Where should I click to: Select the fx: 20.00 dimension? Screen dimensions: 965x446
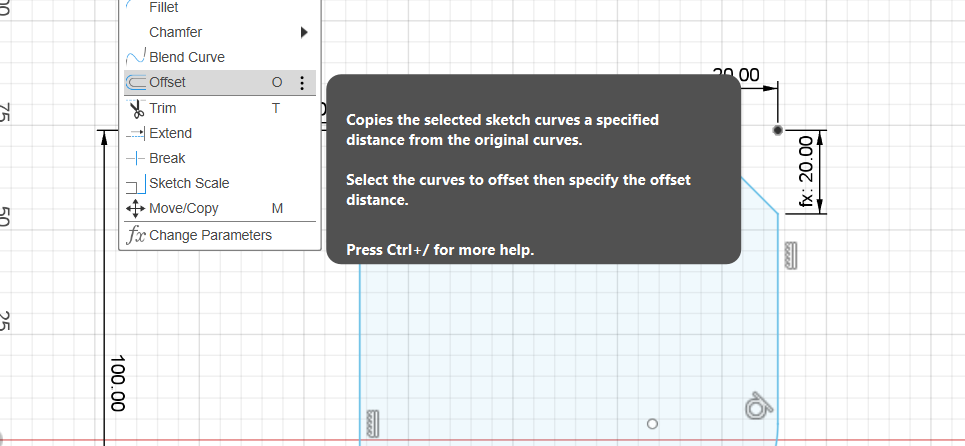point(806,172)
